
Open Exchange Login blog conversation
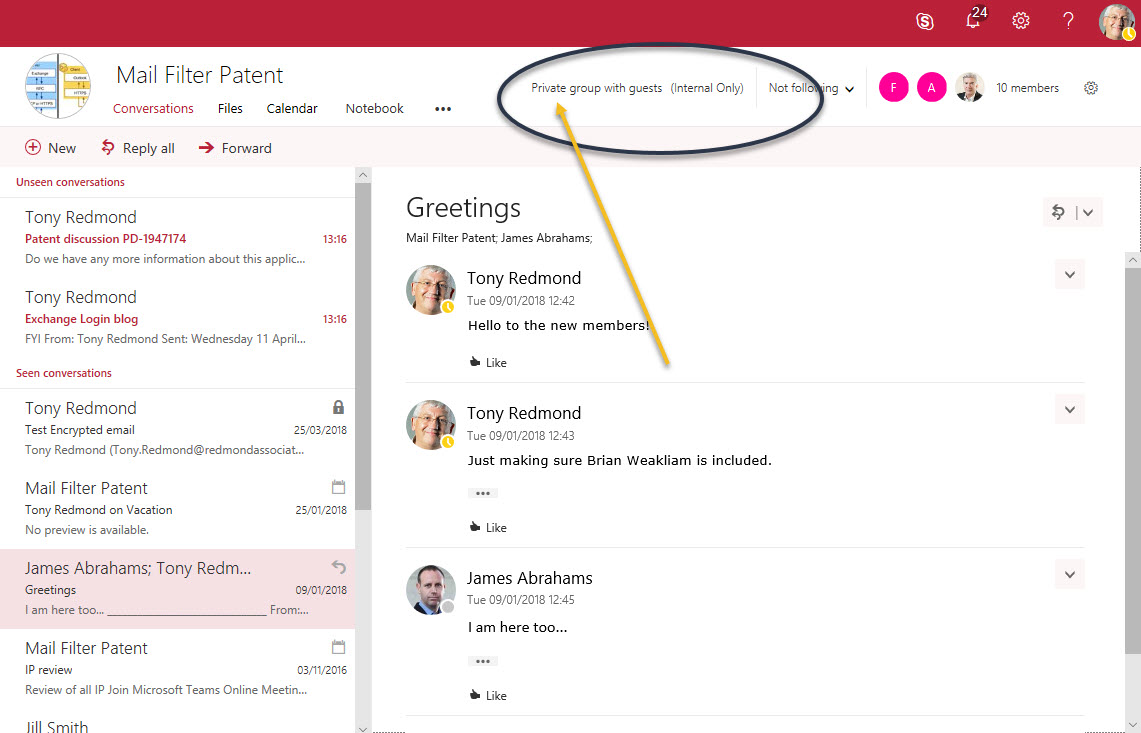[178, 318]
